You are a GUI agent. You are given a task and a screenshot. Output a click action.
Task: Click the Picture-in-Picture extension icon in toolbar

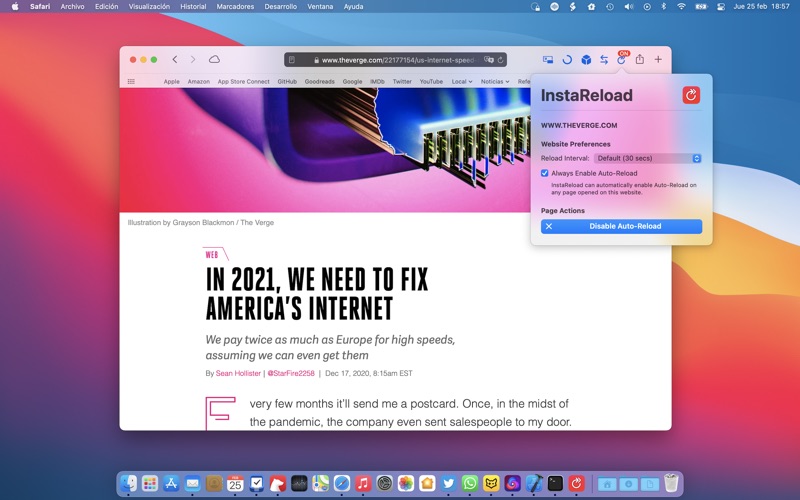tap(548, 60)
